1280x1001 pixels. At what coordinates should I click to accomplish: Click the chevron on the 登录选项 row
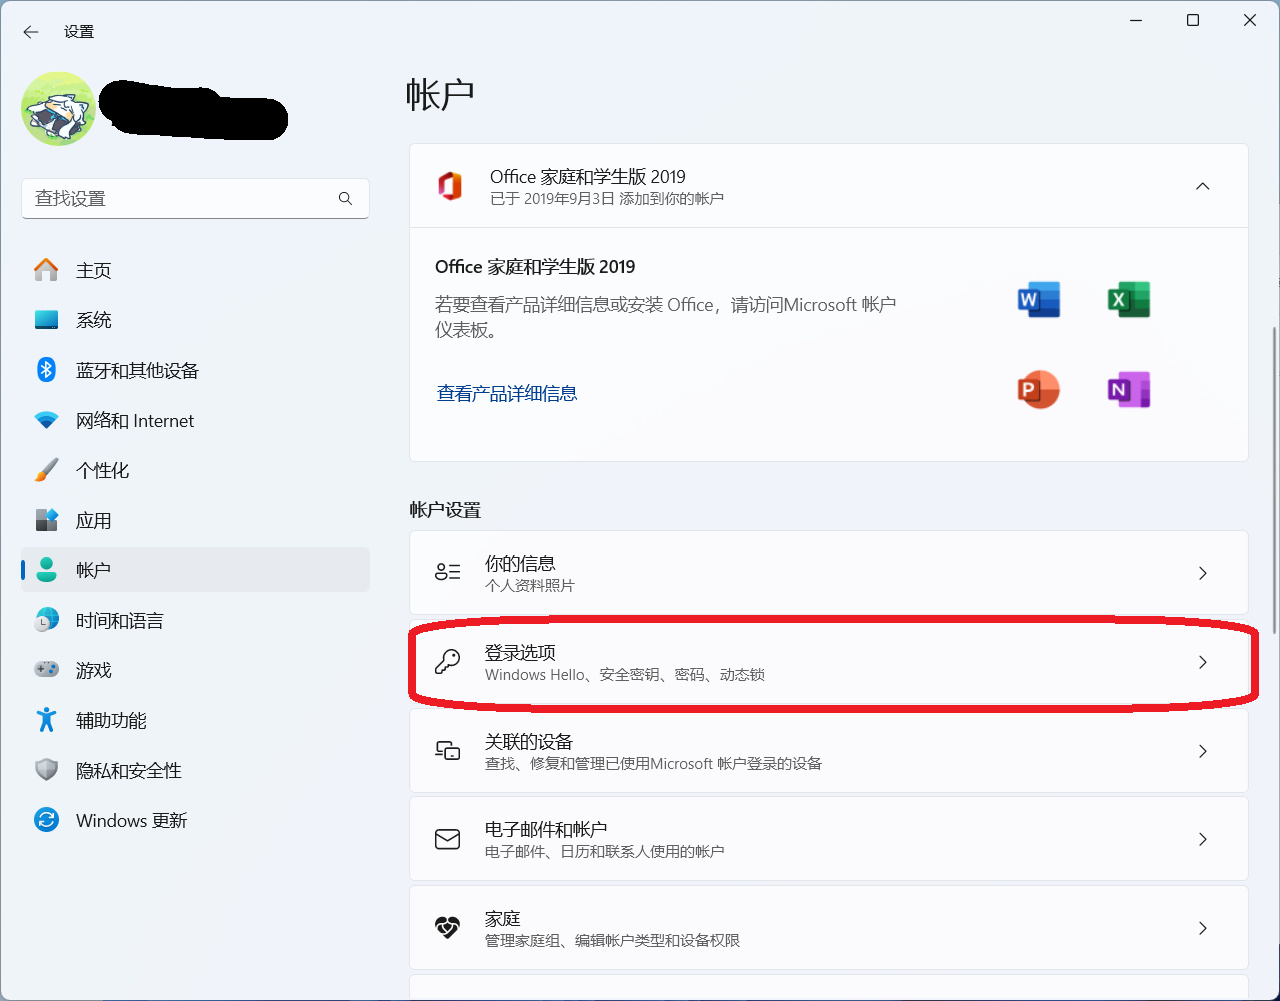coord(1203,662)
